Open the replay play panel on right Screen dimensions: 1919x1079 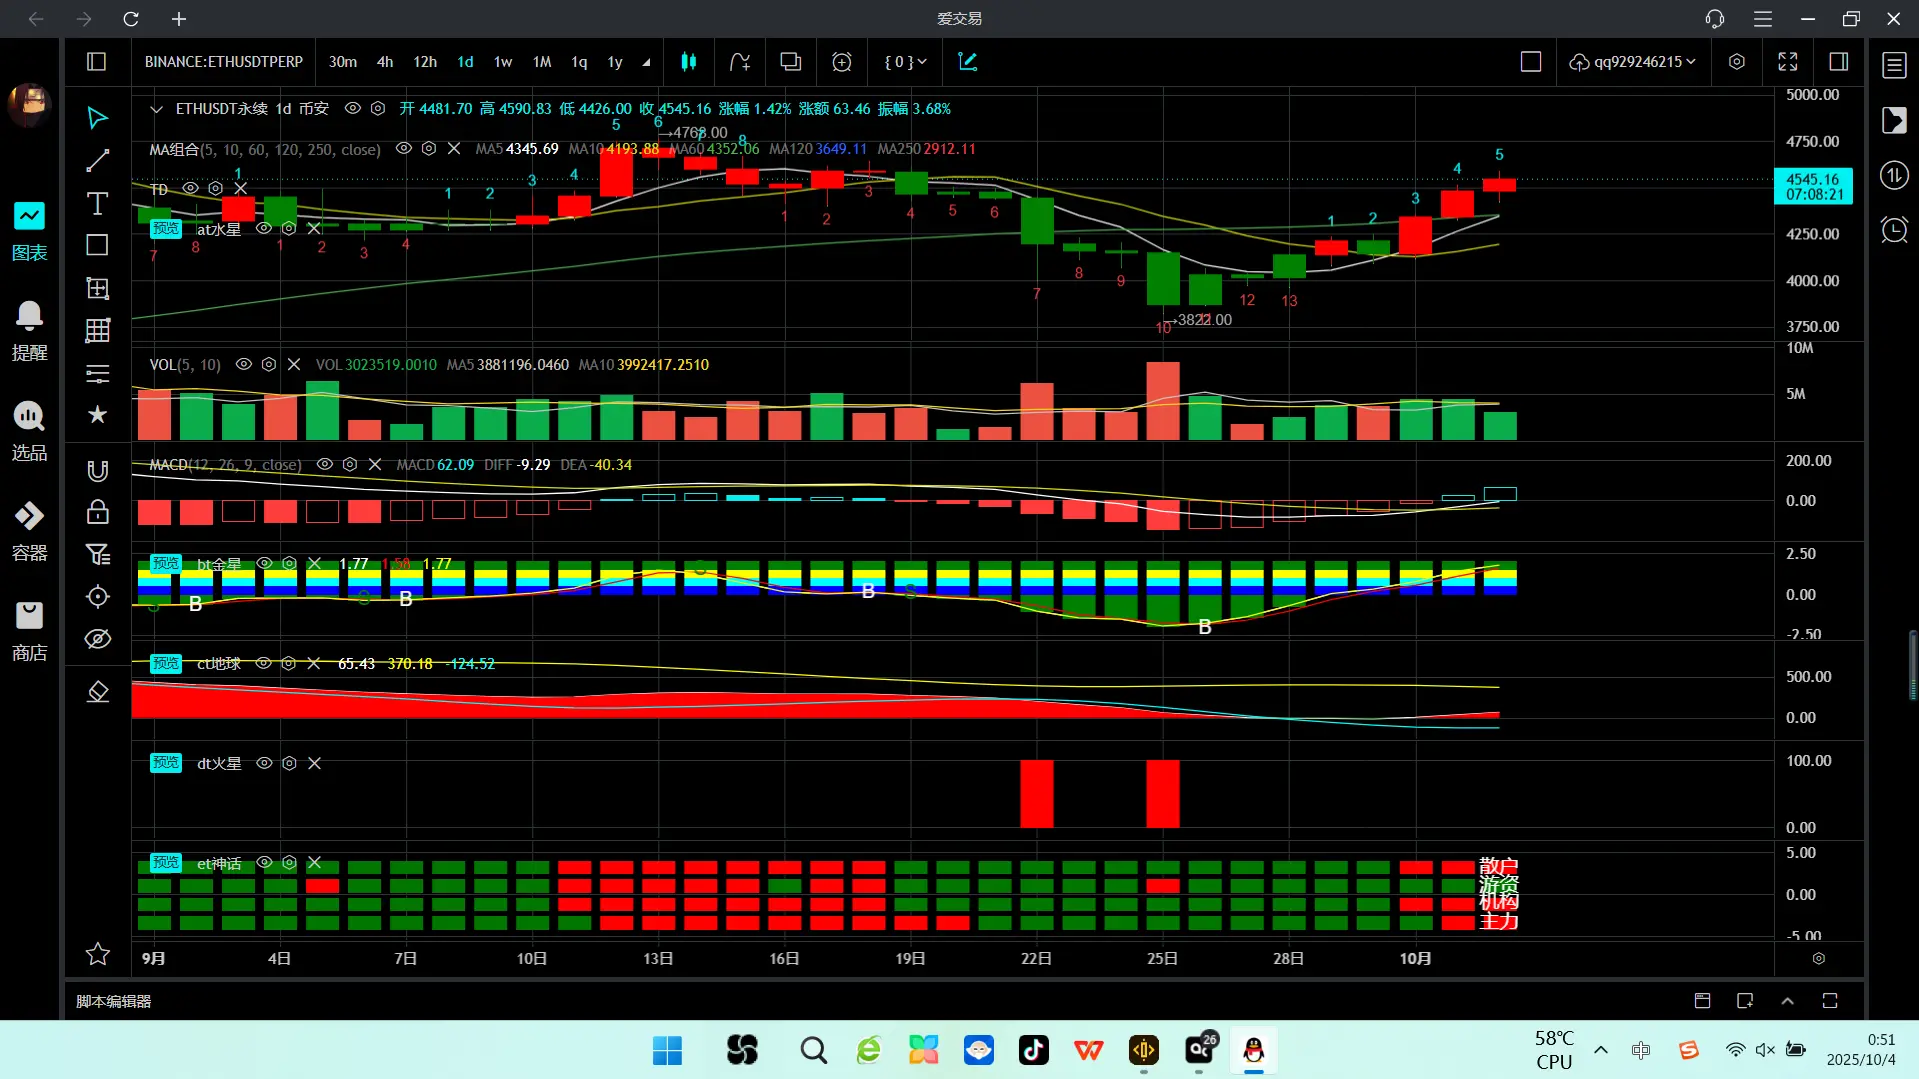(1894, 120)
